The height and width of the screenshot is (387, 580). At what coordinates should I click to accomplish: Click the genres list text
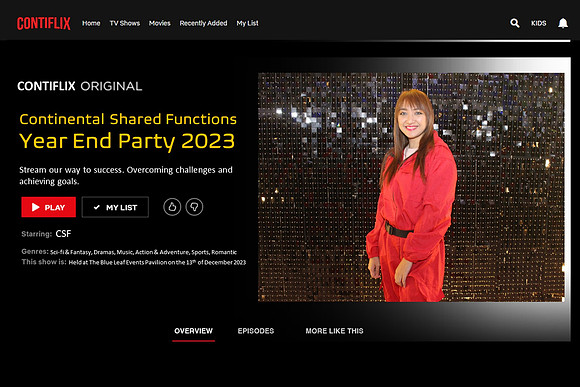pos(144,252)
